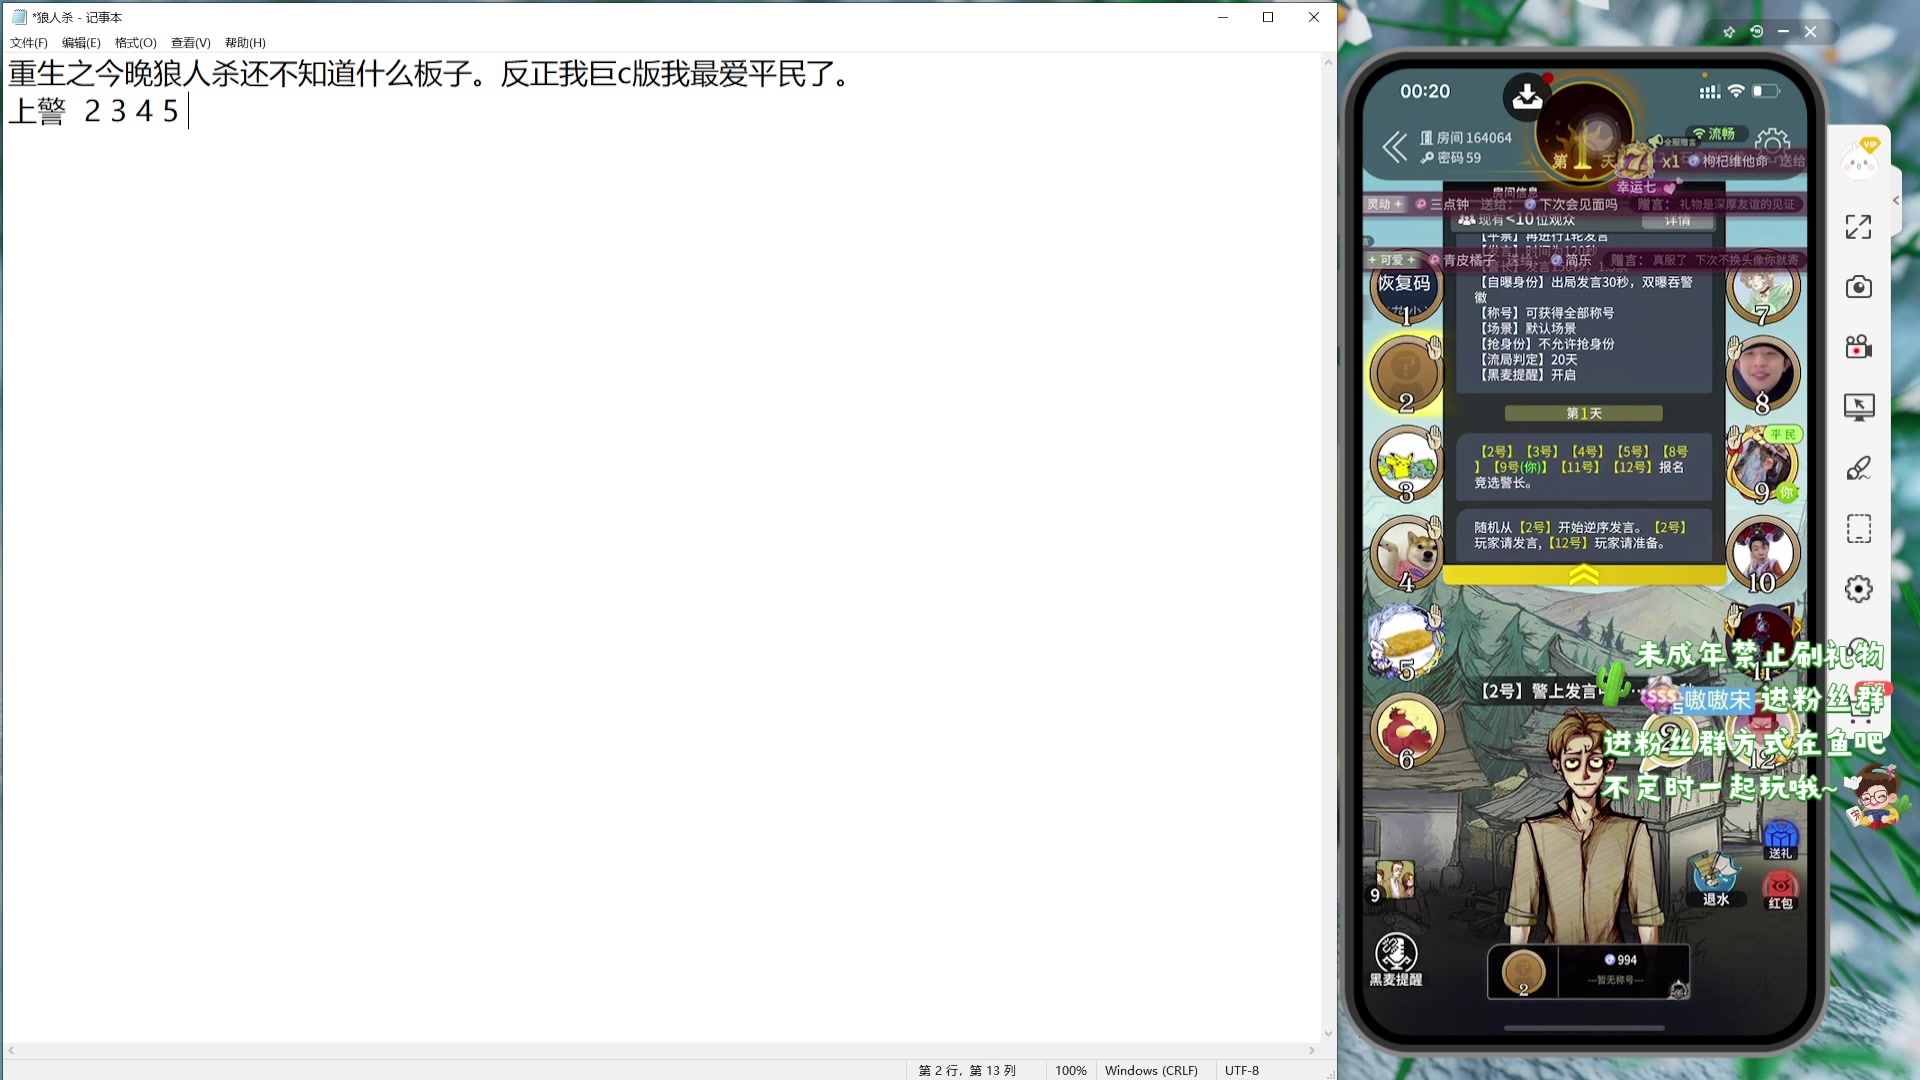This screenshot has height=1080, width=1920.
Task: Collapse the sidebar with the chevron arrow
Action: 1895,200
